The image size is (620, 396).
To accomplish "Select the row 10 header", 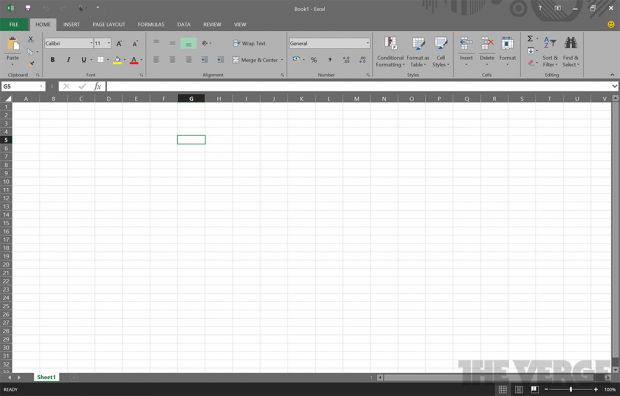I will pos(6,182).
